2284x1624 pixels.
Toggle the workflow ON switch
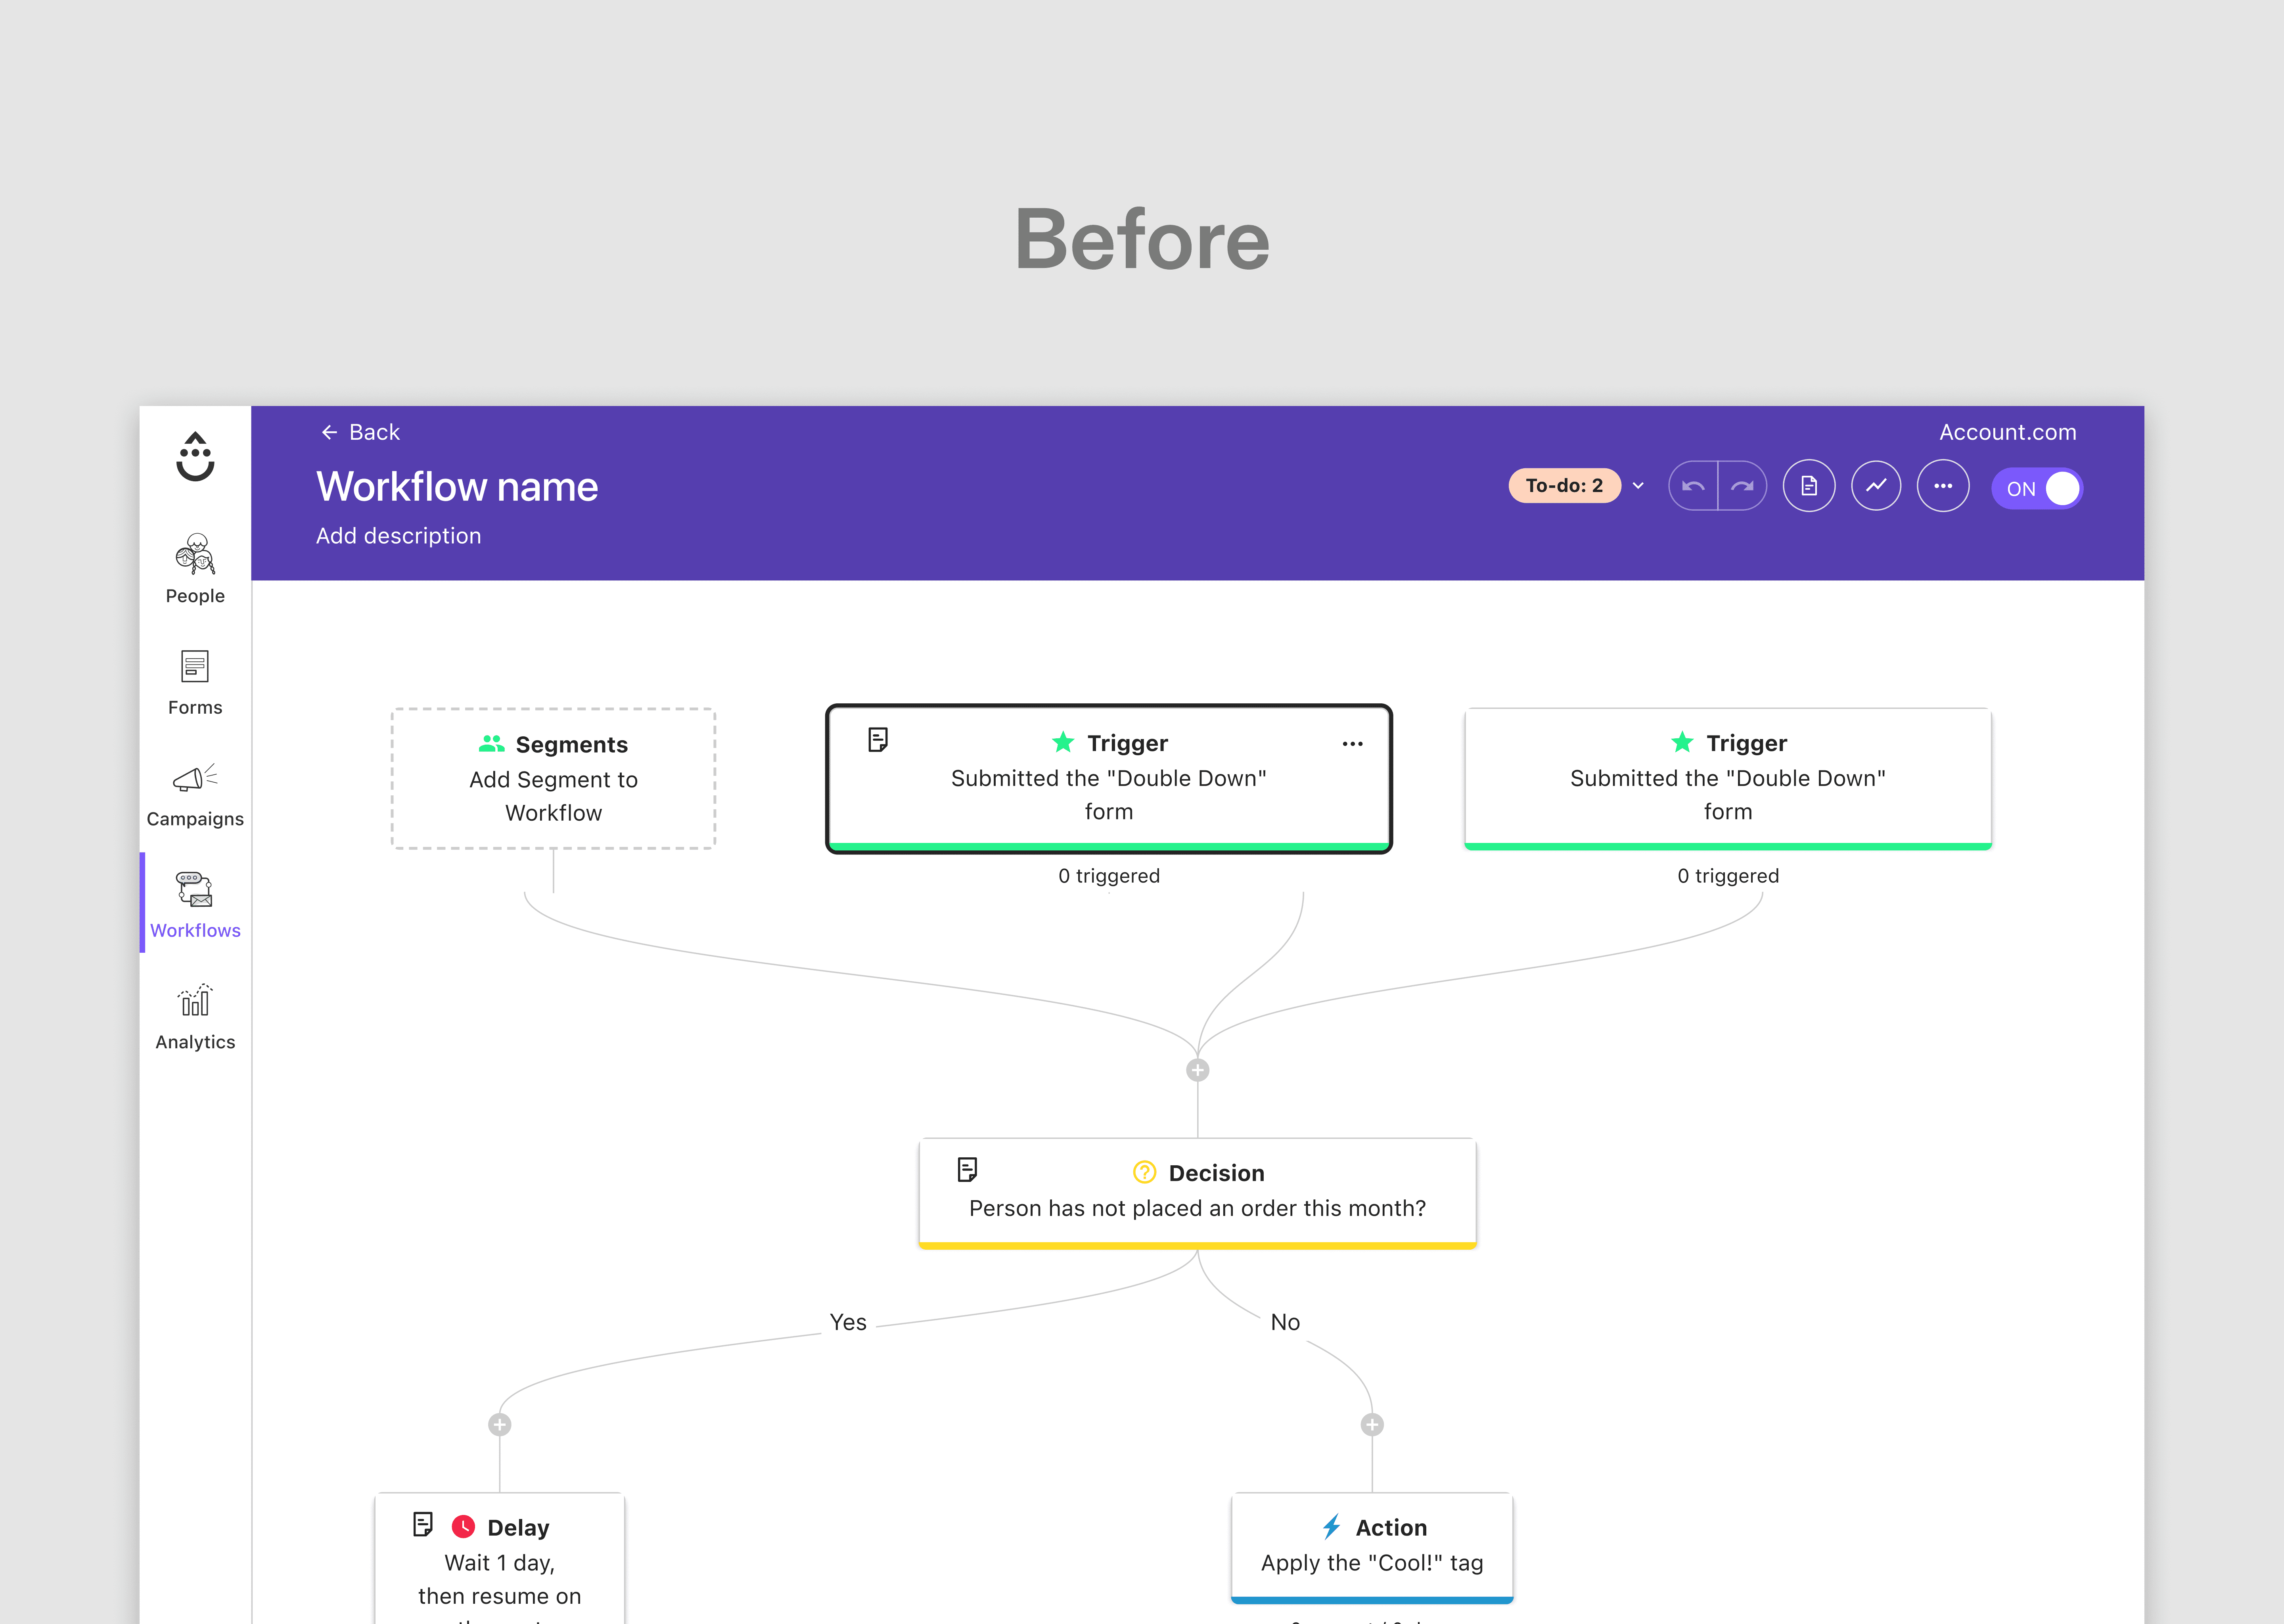point(2037,488)
